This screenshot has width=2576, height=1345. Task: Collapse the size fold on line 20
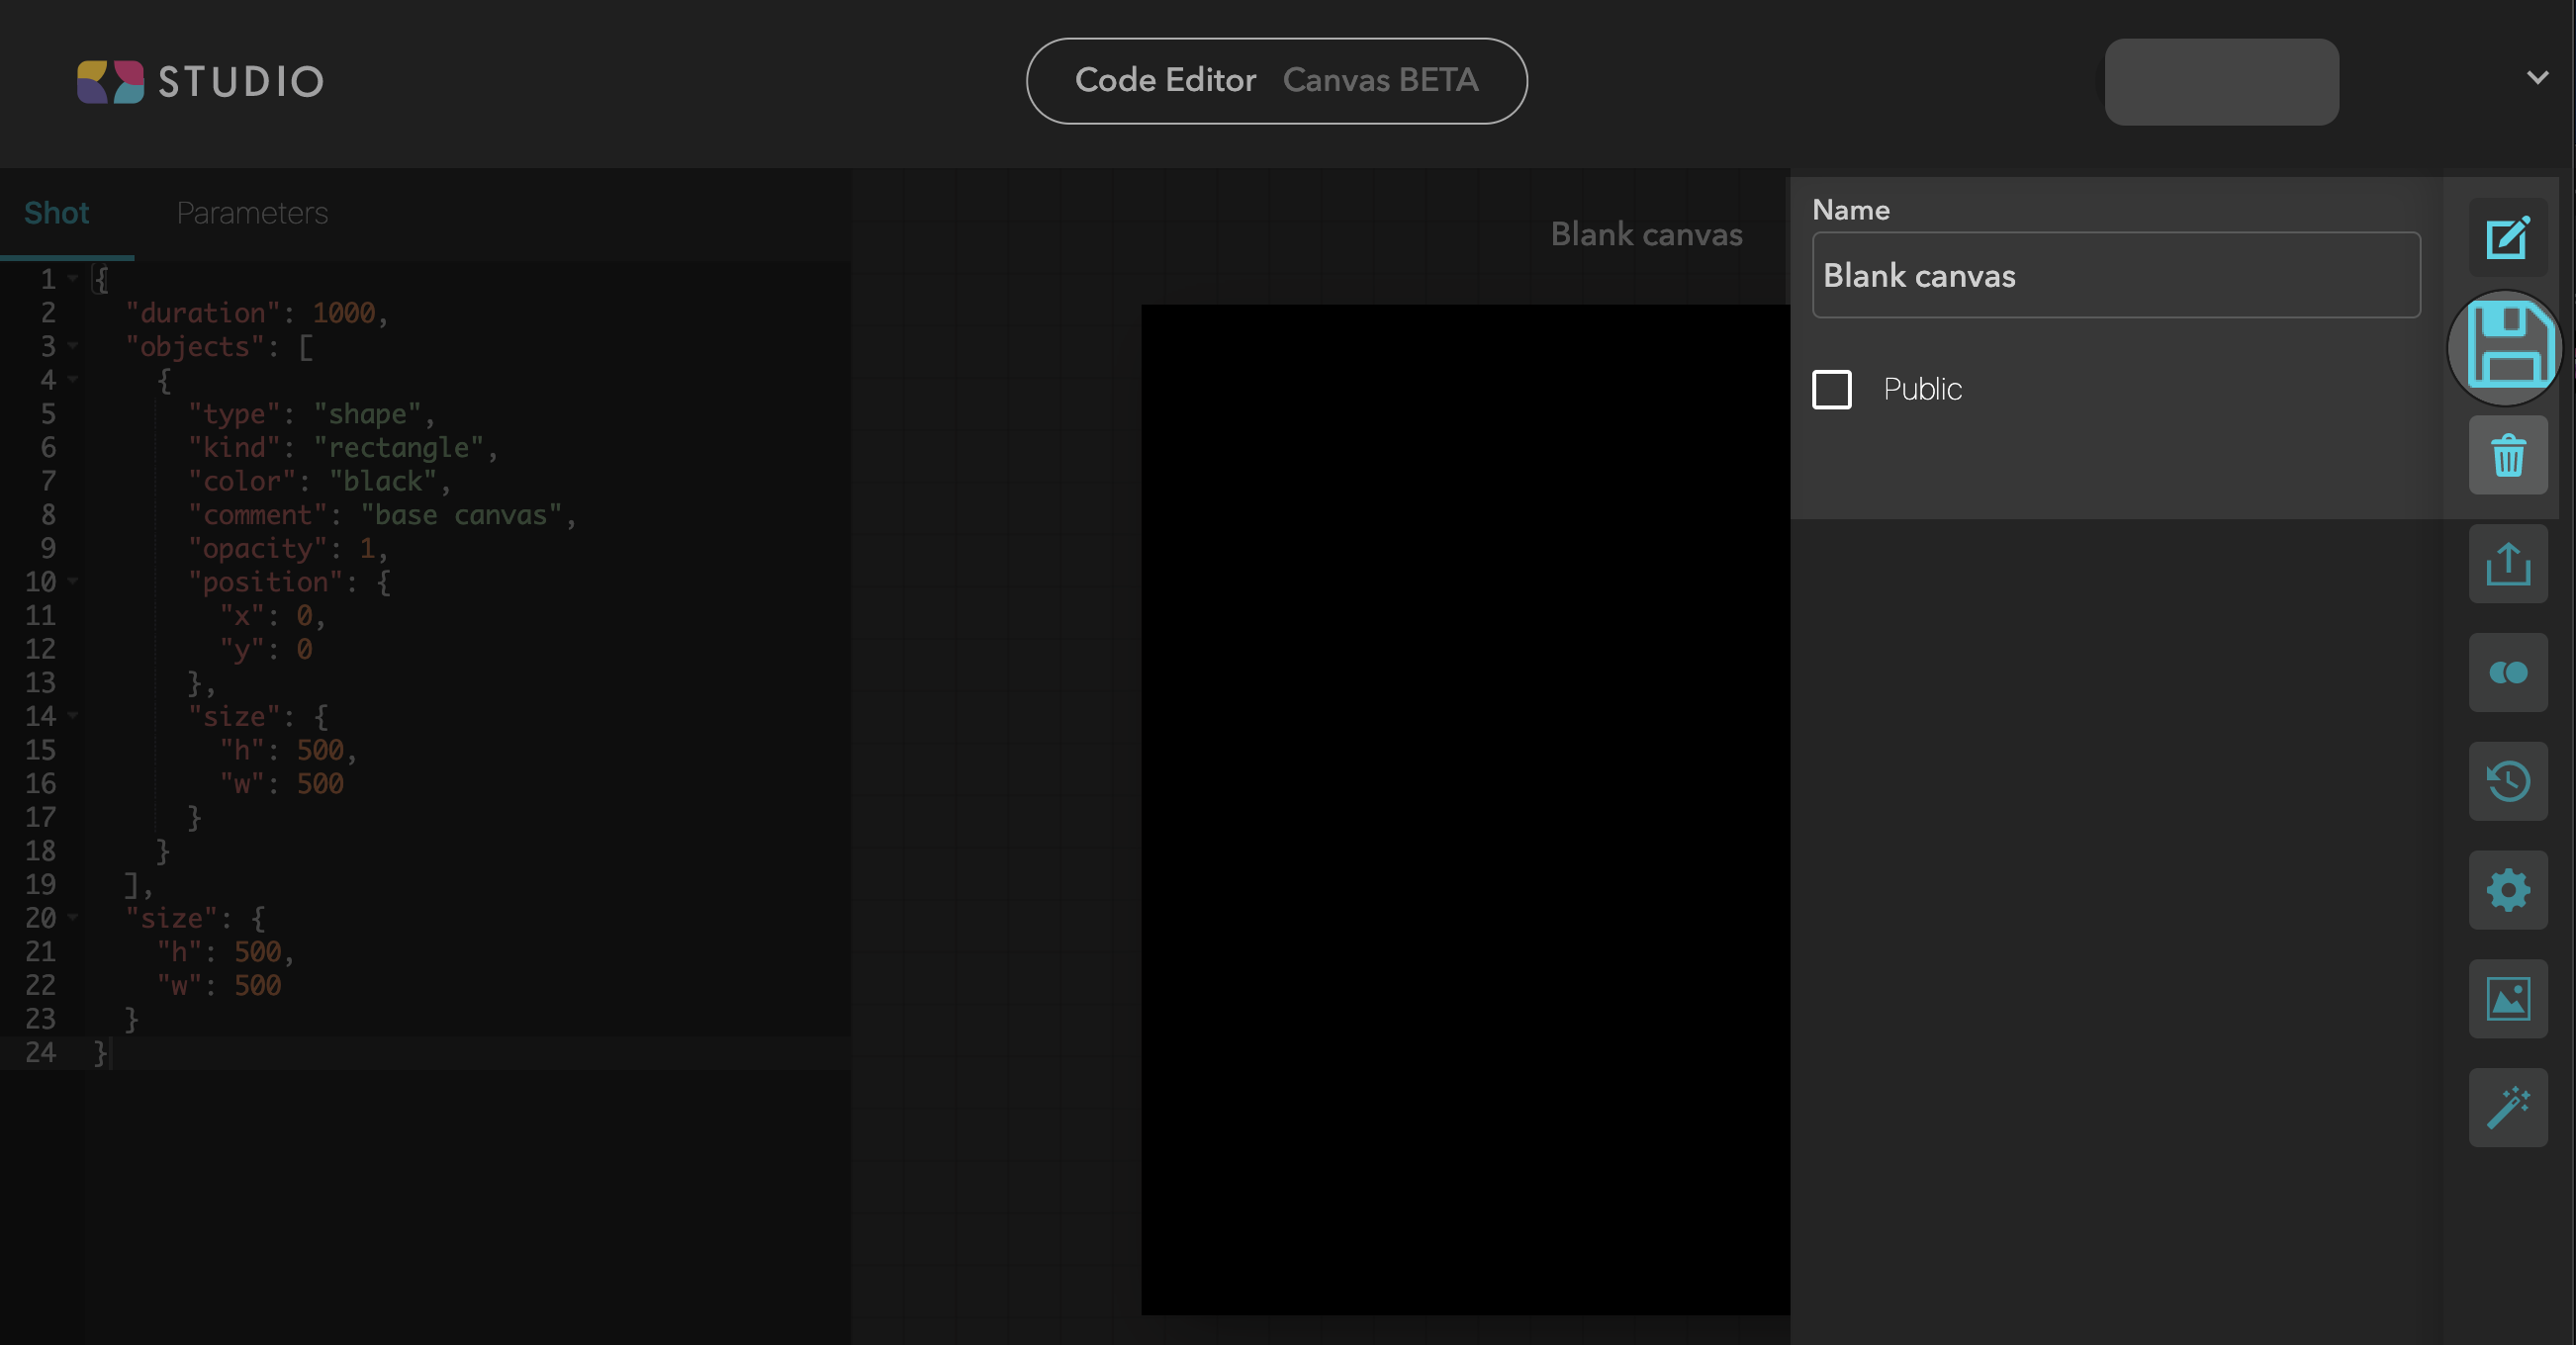pyautogui.click(x=73, y=917)
